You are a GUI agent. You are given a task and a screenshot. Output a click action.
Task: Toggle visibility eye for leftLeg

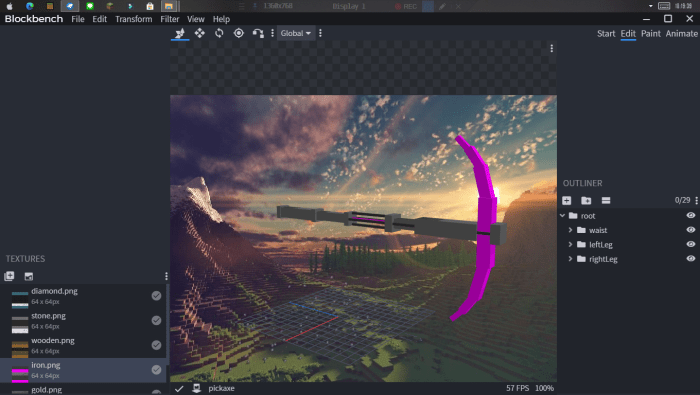(691, 244)
